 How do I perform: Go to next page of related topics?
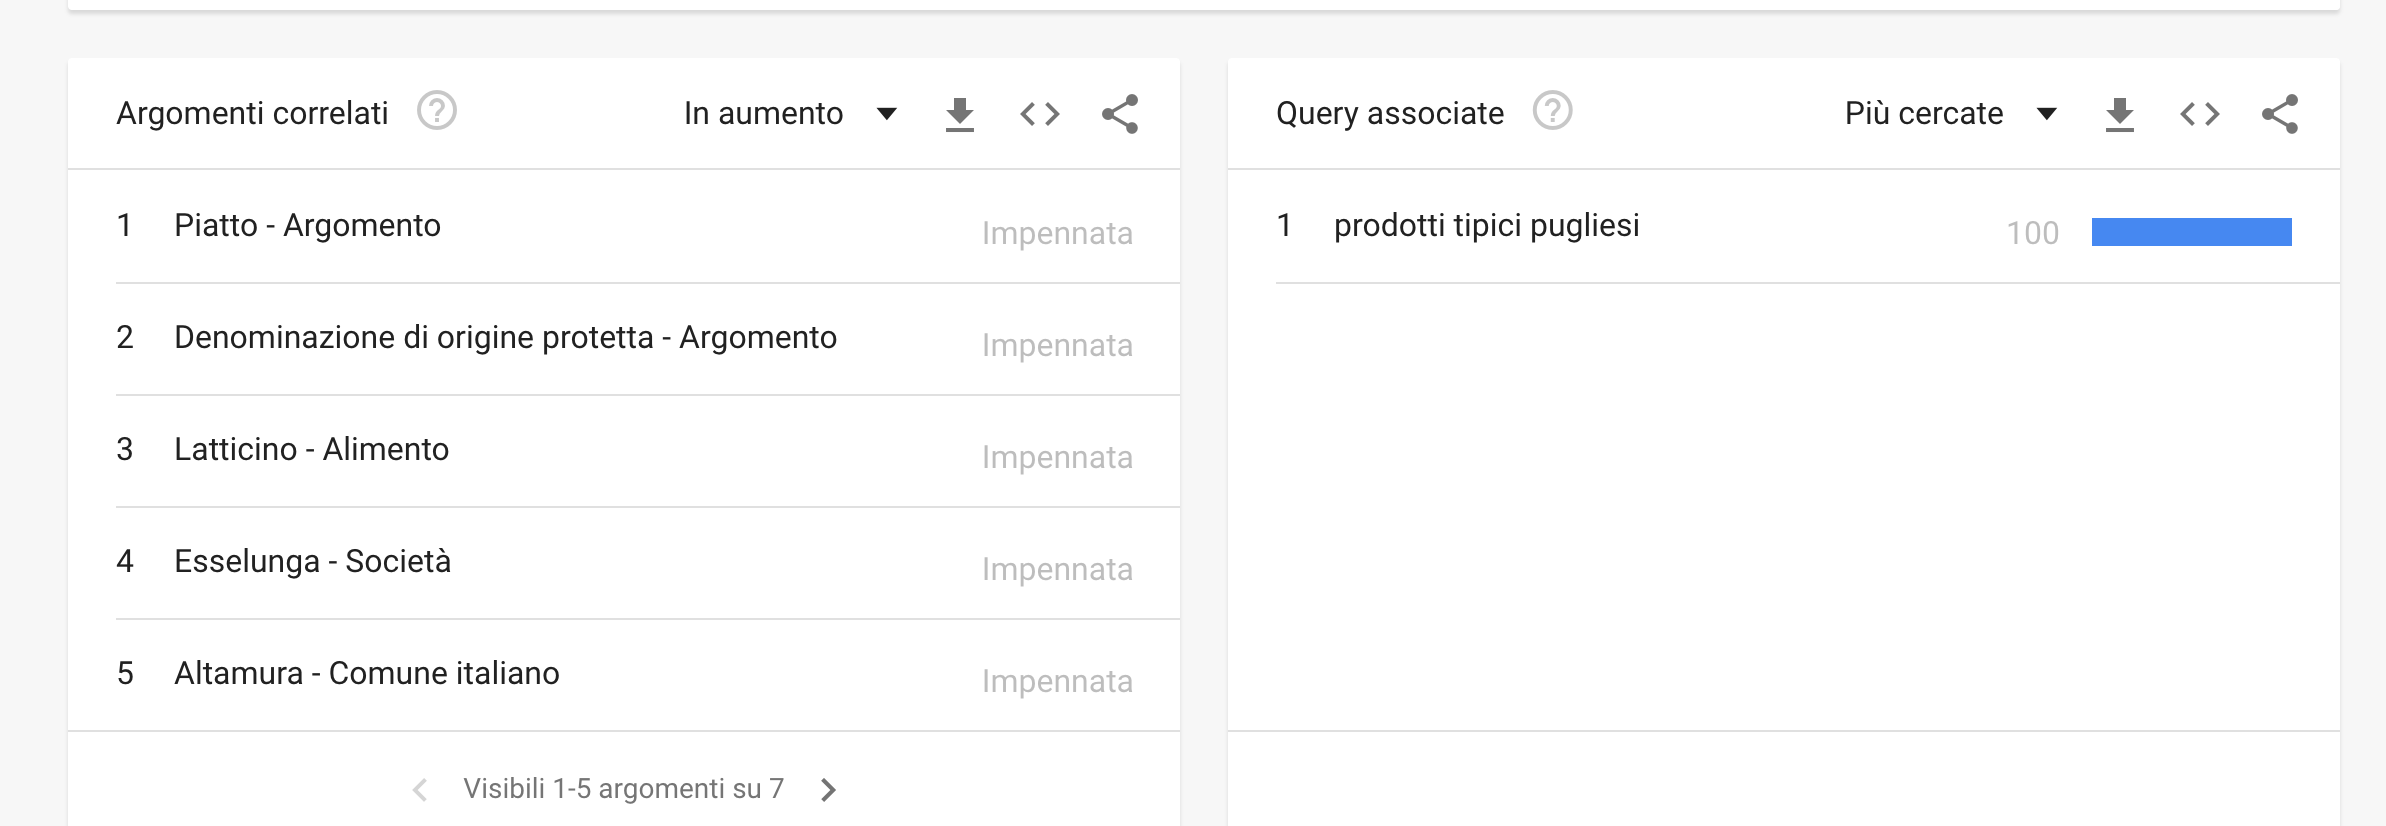(828, 790)
